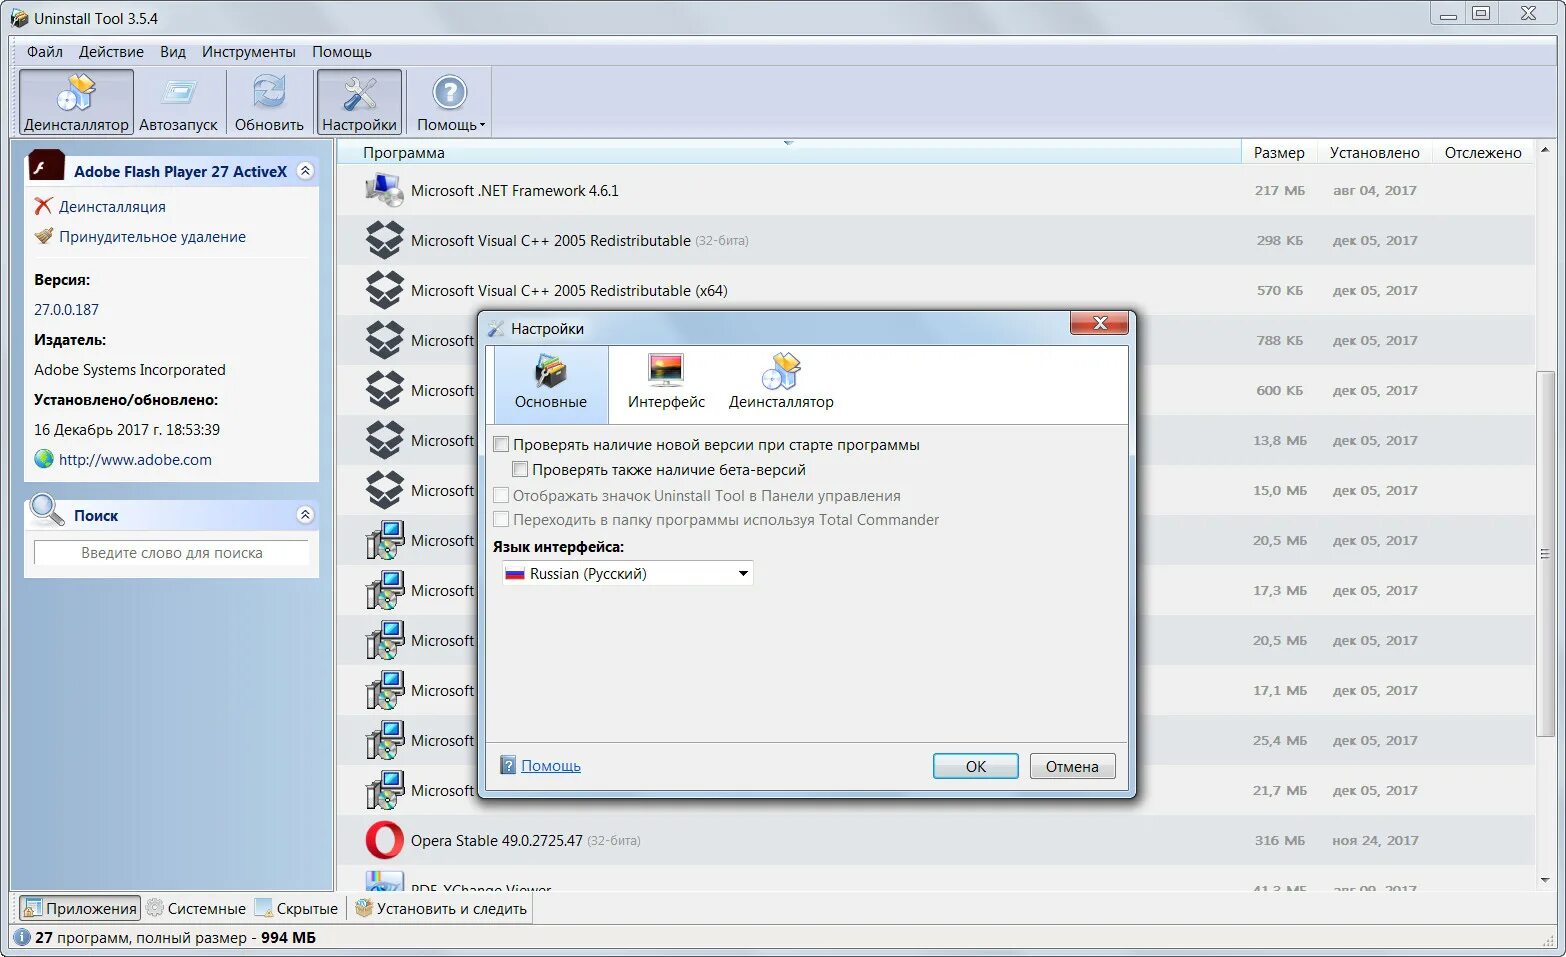Close the Настройки dialog

[1099, 323]
